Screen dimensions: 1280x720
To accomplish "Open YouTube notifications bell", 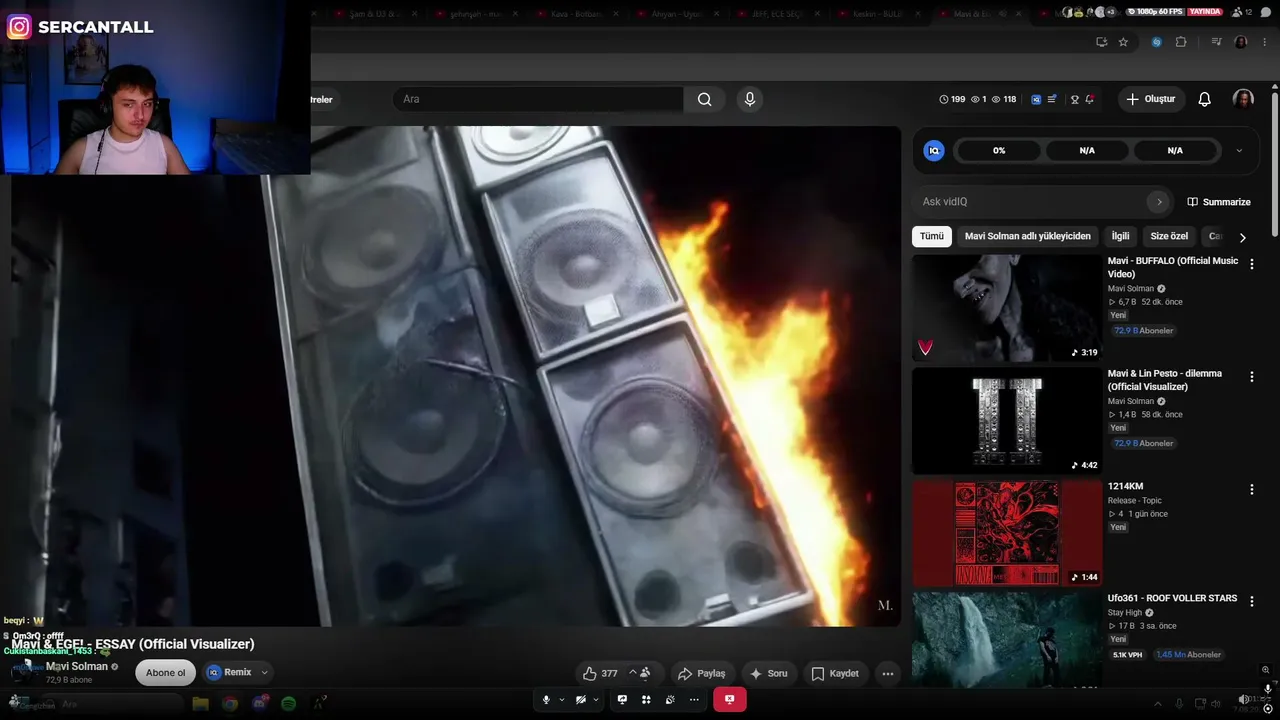I will click(x=1205, y=99).
